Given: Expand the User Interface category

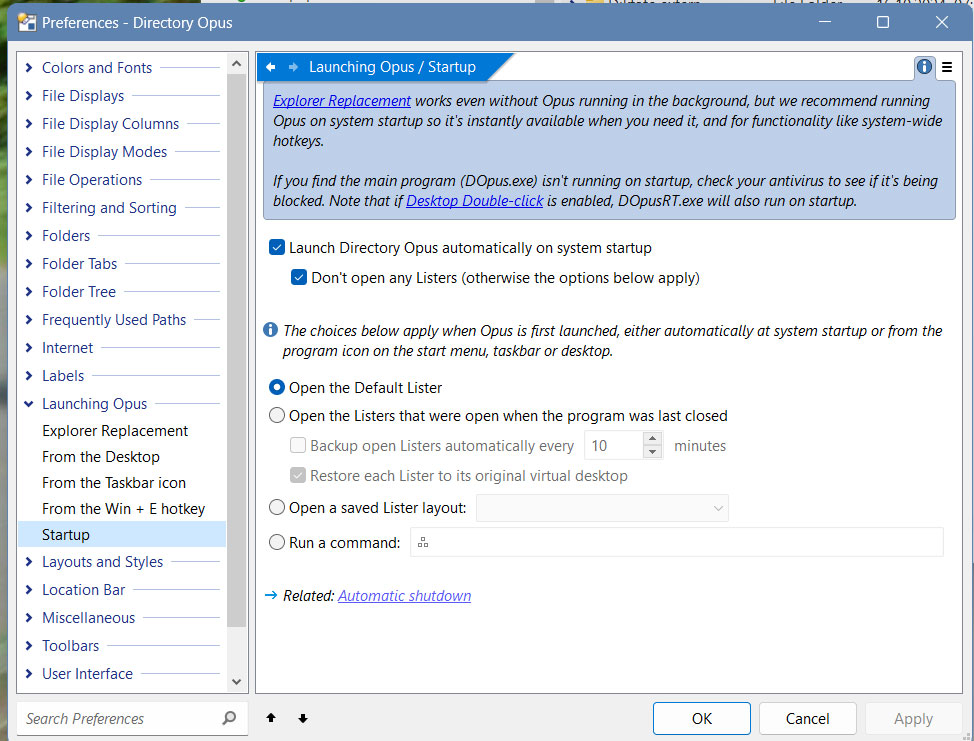Looking at the screenshot, I should pyautogui.click(x=29, y=673).
